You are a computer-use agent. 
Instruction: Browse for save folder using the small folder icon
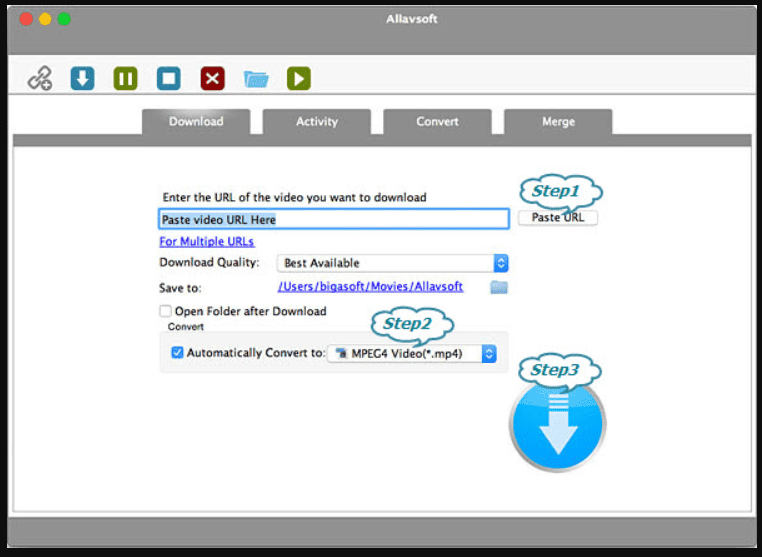(x=499, y=287)
